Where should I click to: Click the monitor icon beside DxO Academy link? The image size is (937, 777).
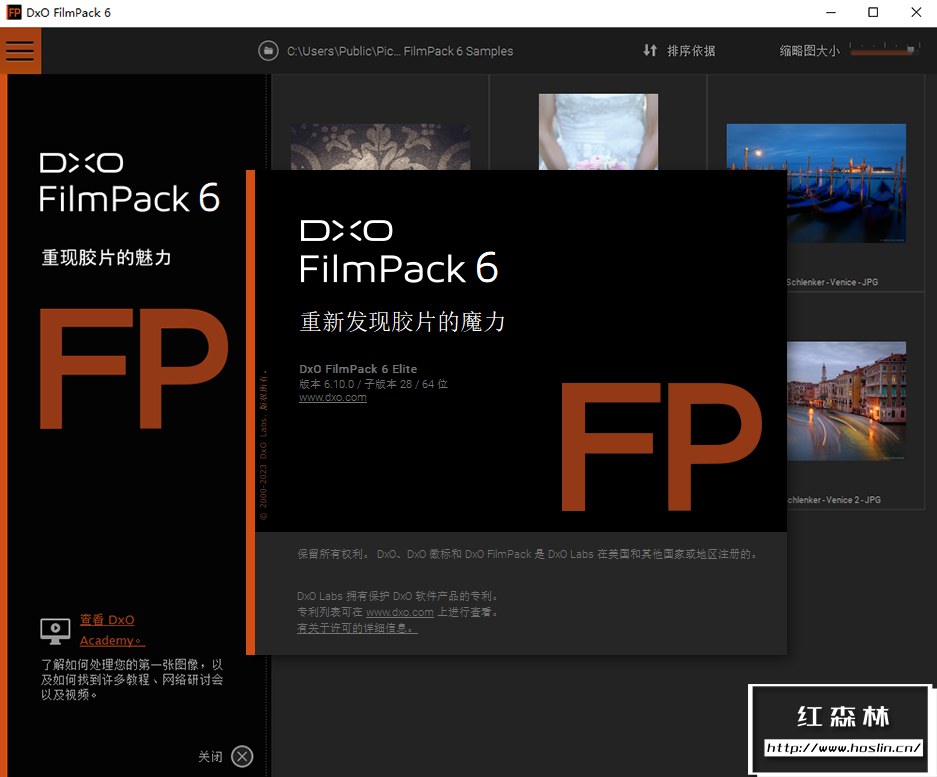(x=55, y=630)
